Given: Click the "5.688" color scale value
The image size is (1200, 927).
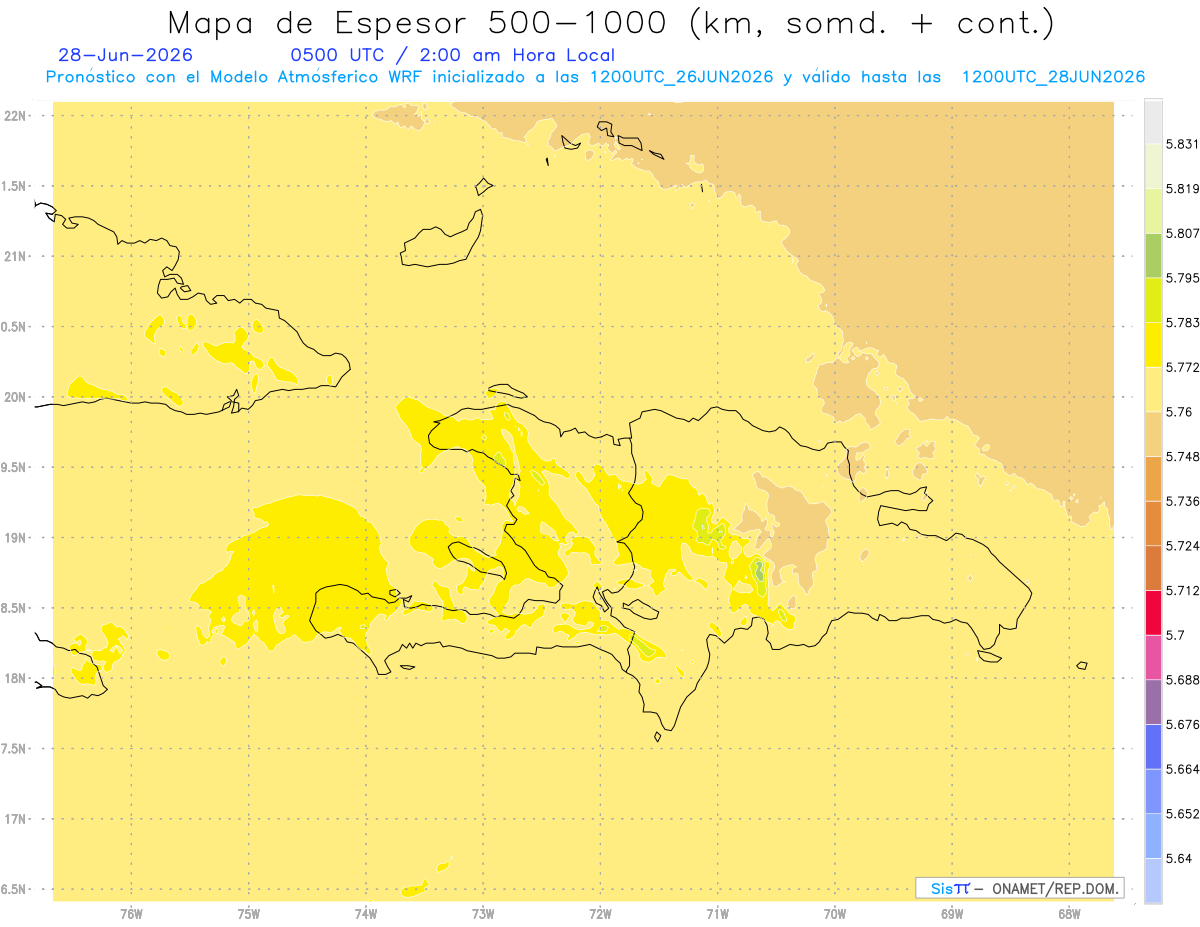Looking at the screenshot, I should [1183, 680].
